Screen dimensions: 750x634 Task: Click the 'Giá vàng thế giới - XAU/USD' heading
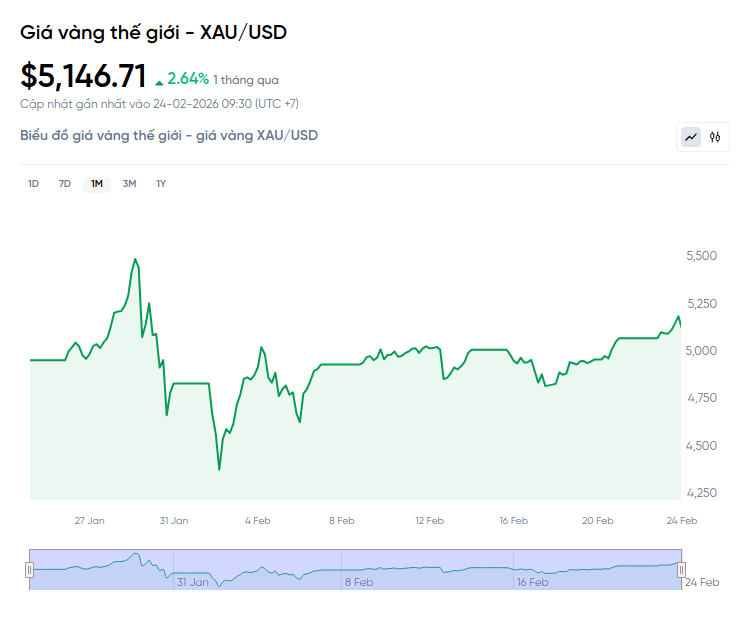coord(153,32)
